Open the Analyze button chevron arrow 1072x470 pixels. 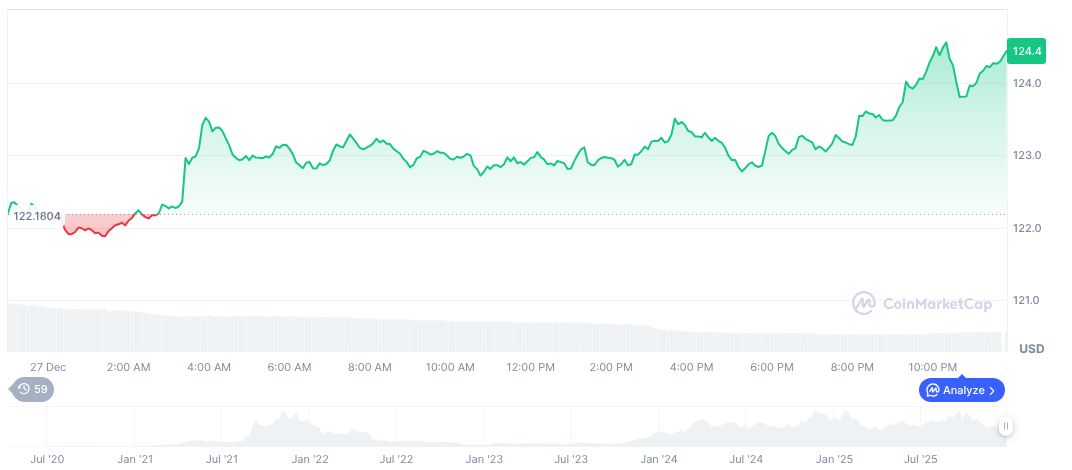click(992, 390)
